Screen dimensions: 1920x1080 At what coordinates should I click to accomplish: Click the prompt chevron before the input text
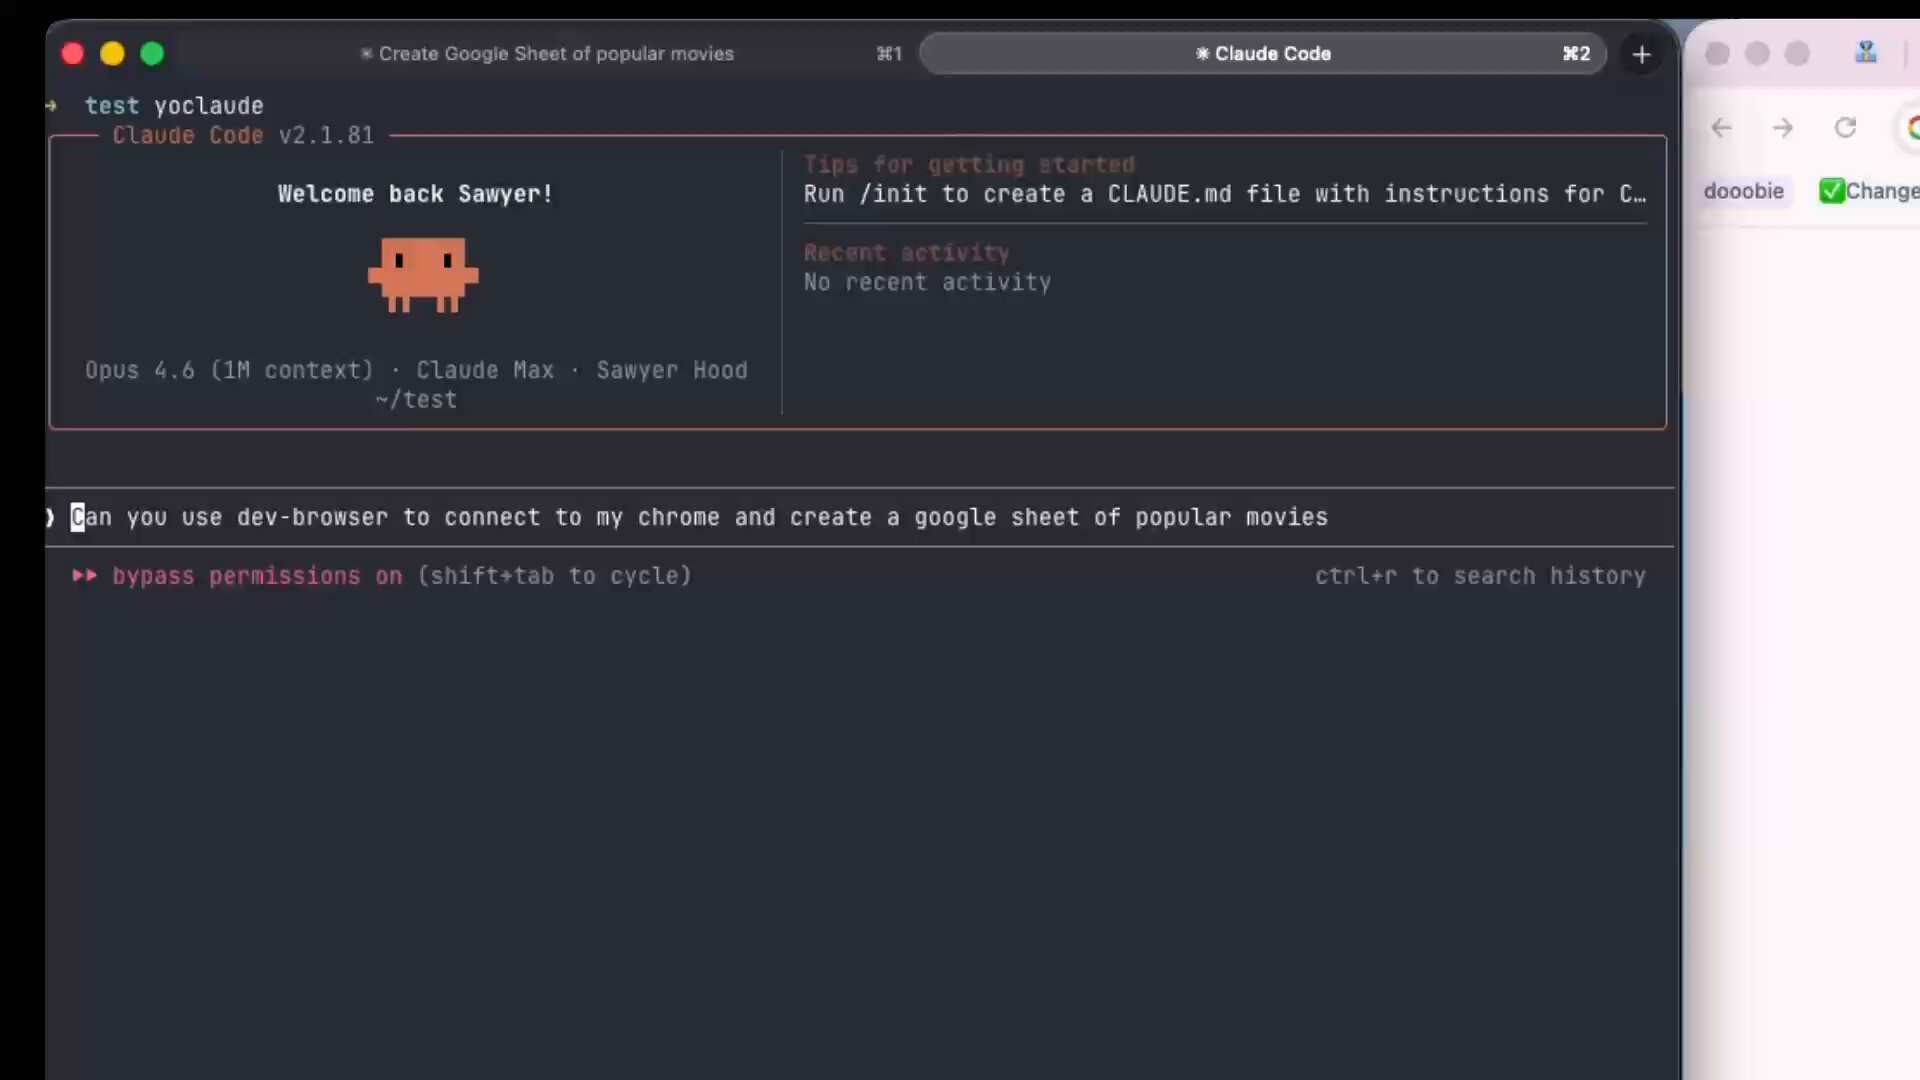(50, 517)
